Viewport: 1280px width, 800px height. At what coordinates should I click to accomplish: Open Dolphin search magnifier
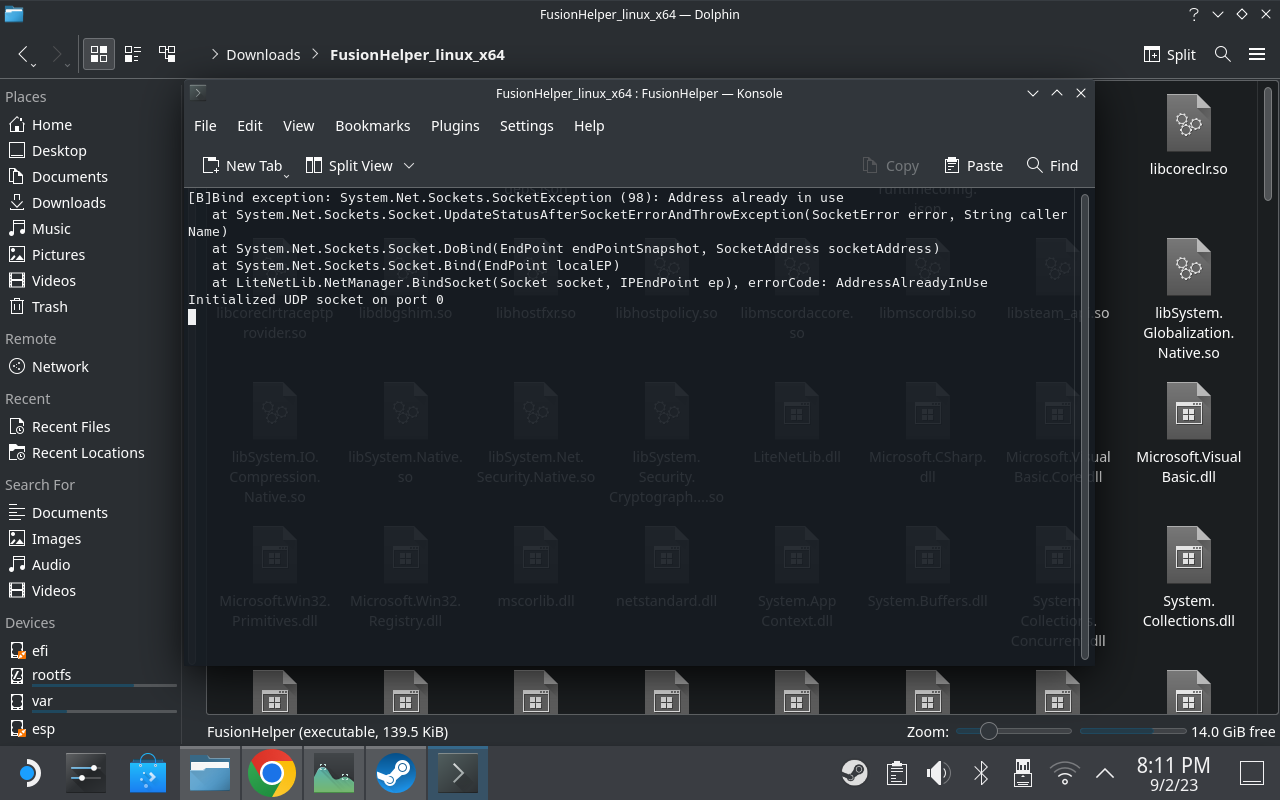coord(1222,54)
